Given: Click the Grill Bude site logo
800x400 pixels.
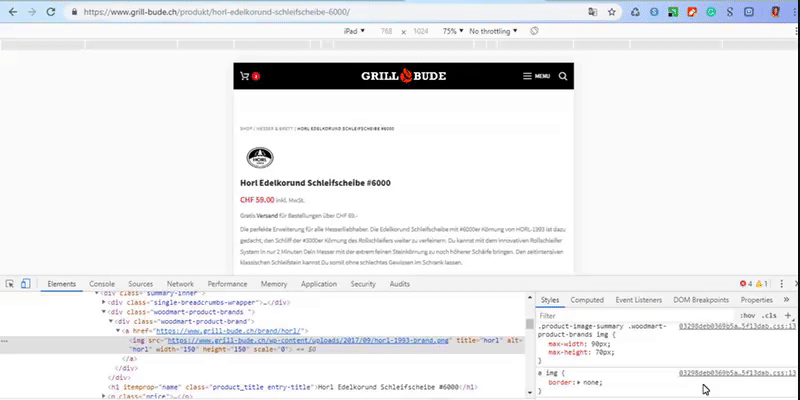Looking at the screenshot, I should (404, 76).
